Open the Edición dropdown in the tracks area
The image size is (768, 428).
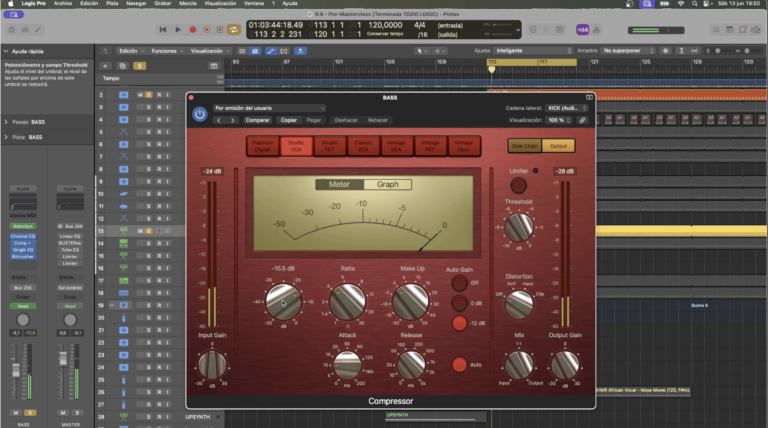[131, 51]
